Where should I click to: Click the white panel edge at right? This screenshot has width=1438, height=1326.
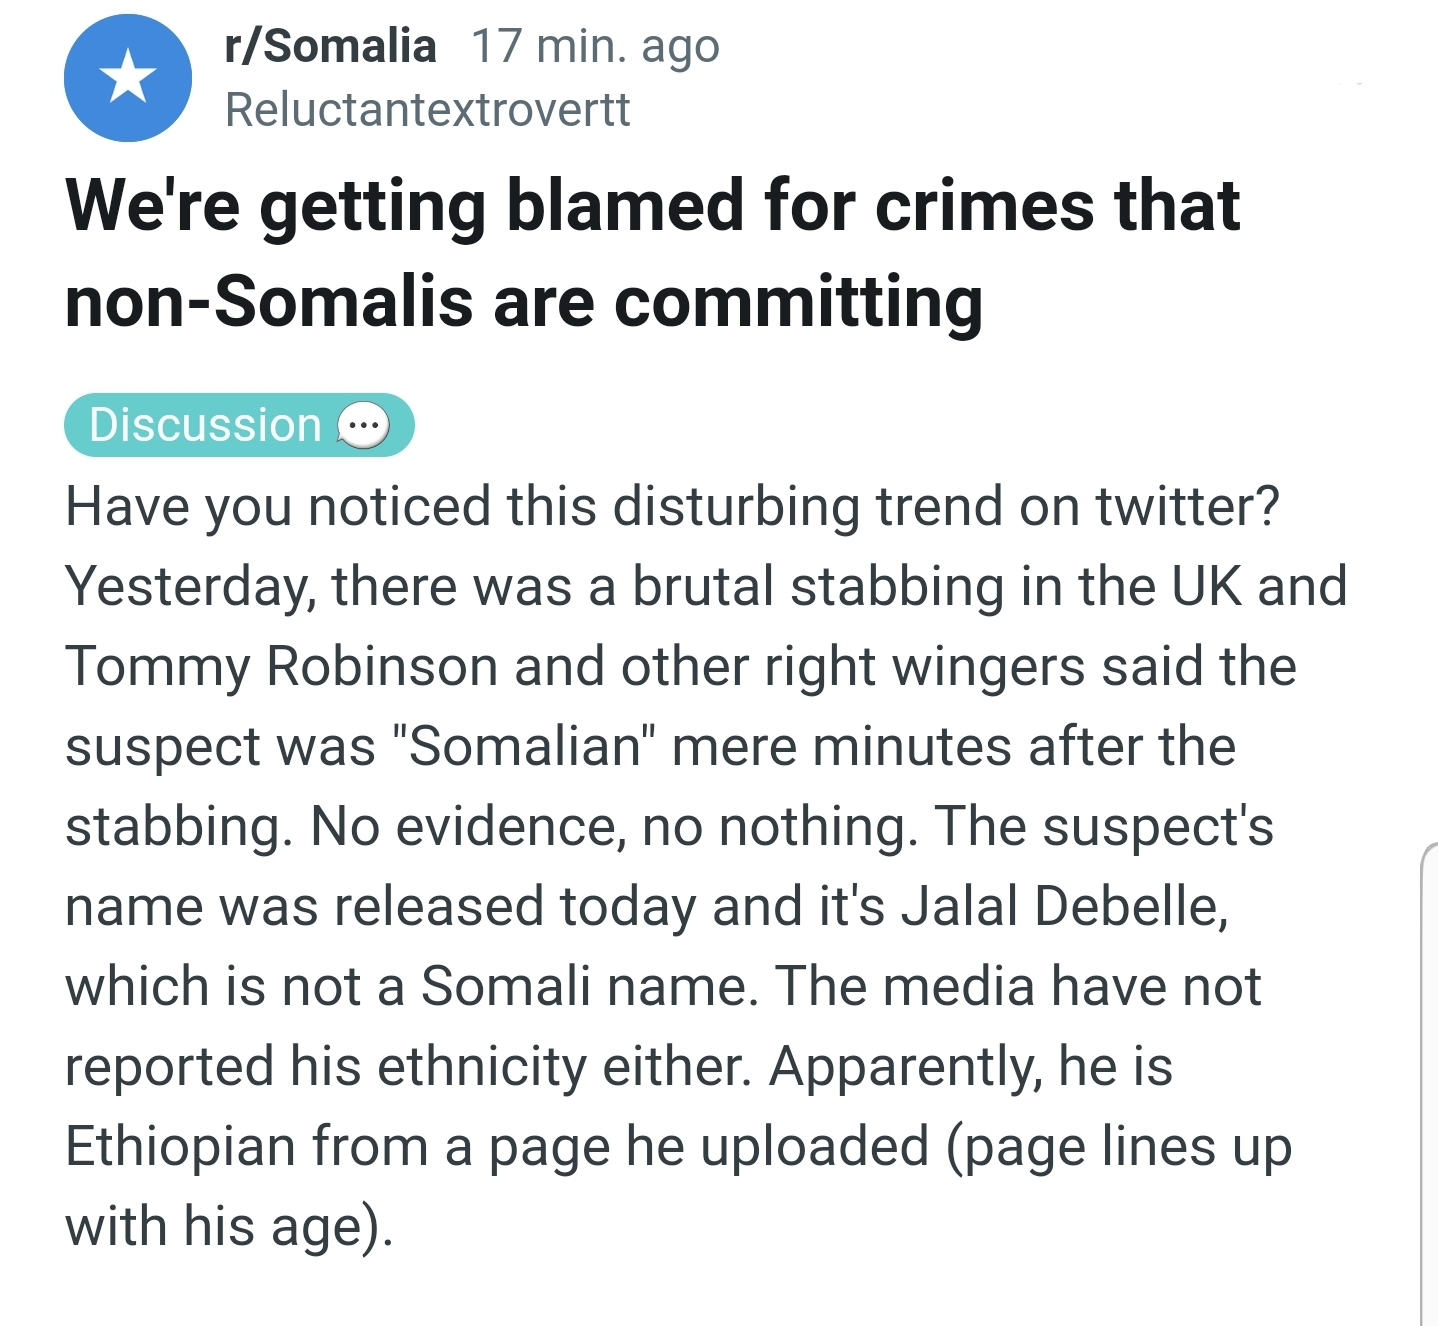pos(1429,1085)
